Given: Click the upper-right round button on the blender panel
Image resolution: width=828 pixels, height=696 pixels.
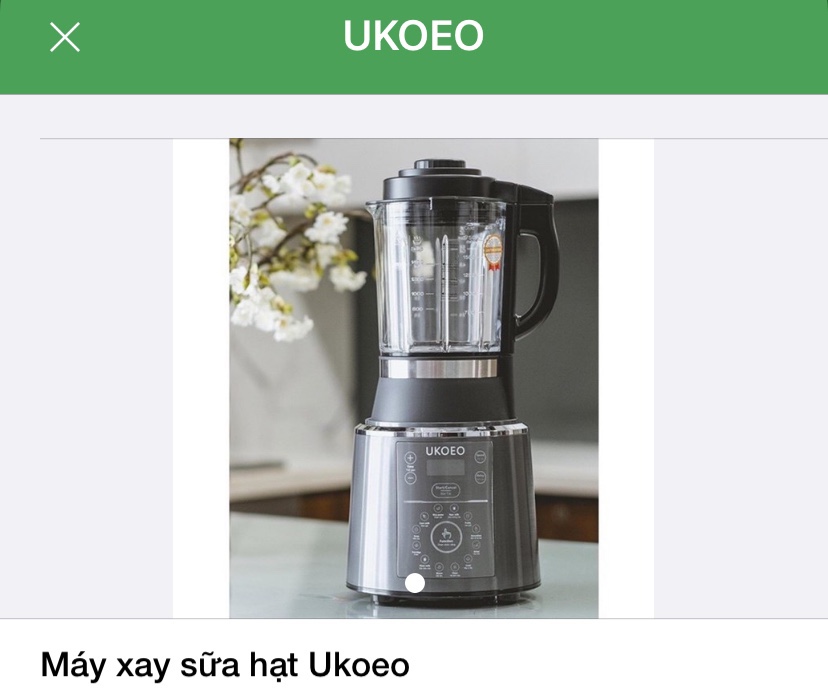Looking at the screenshot, I should pos(479,457).
